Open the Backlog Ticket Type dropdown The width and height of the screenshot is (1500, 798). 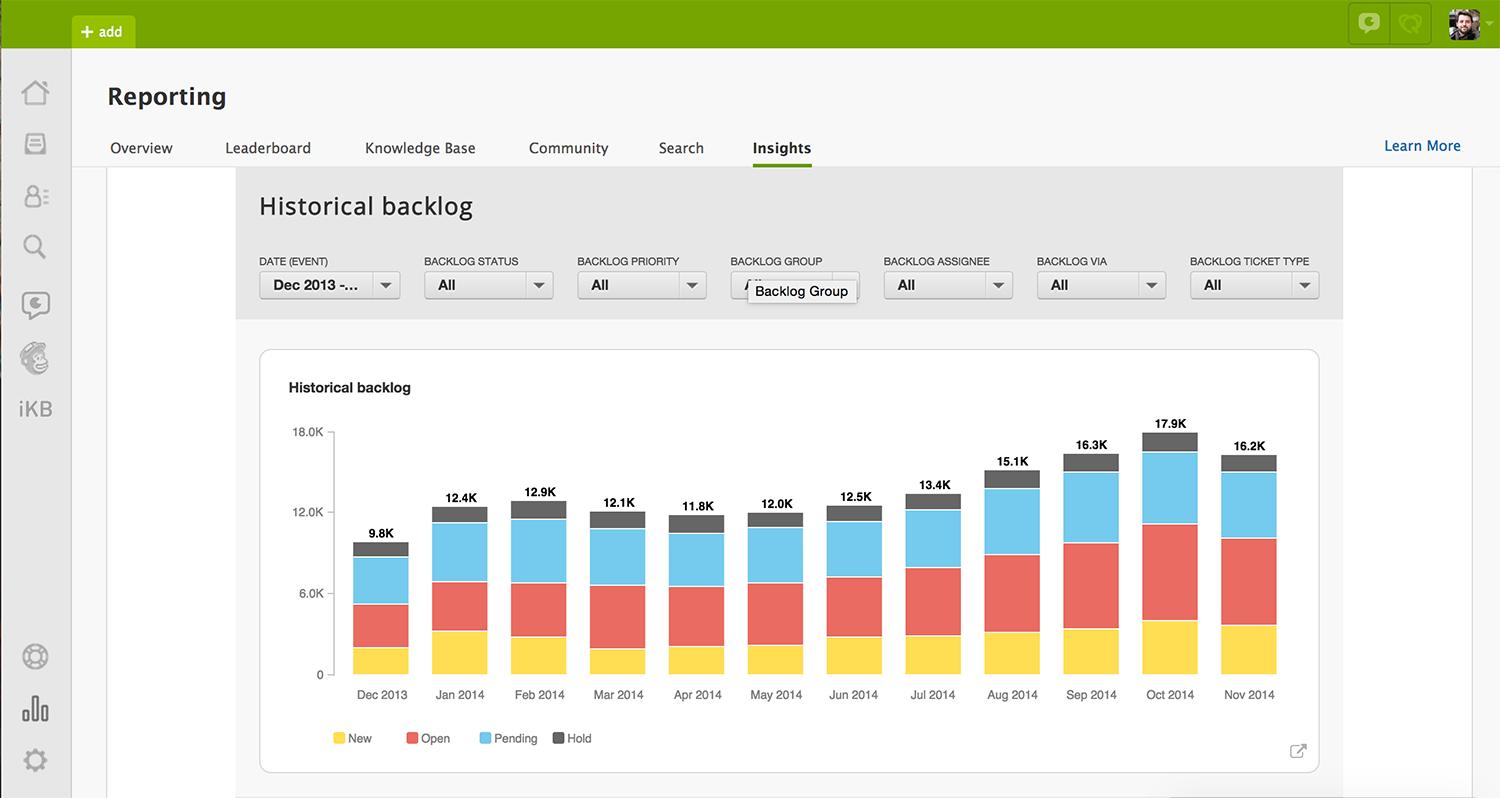1254,285
